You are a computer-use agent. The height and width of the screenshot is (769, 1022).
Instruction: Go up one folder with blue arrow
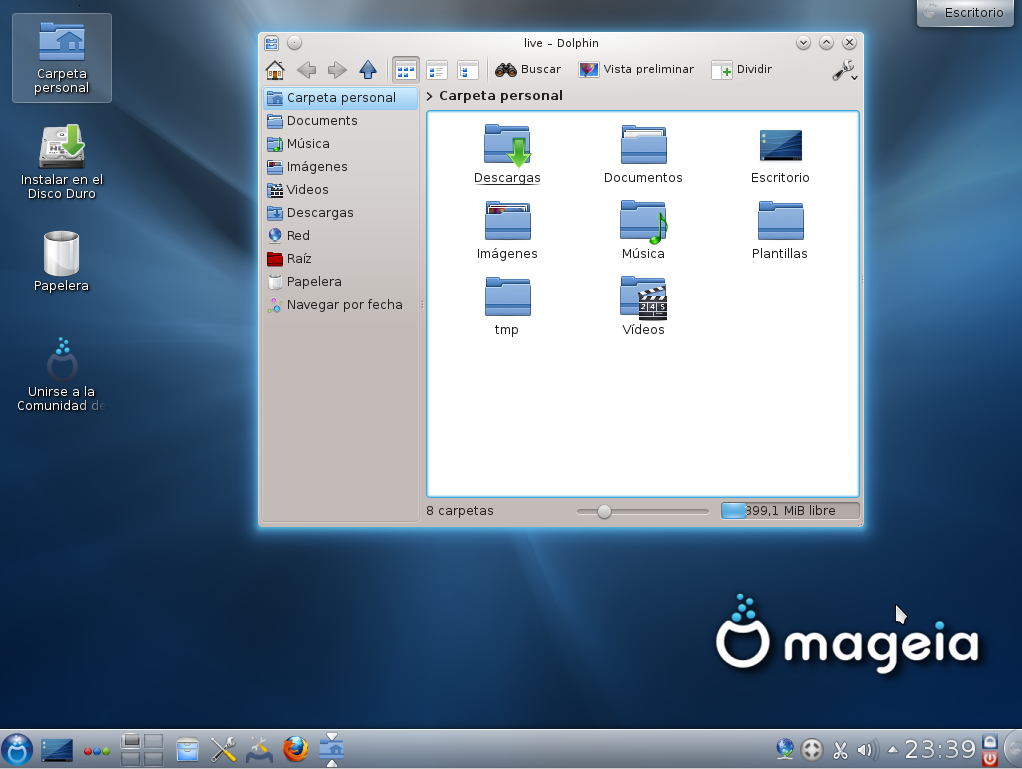[368, 70]
